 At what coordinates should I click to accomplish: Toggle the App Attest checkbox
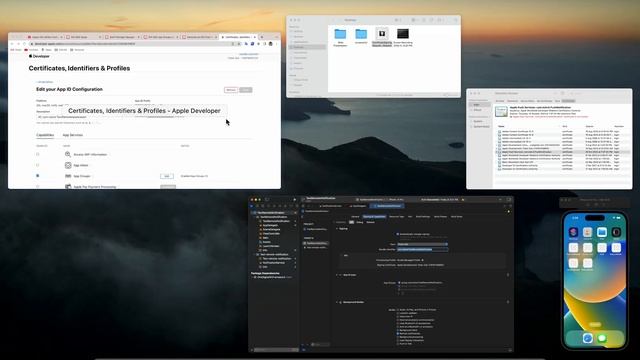tap(38, 165)
